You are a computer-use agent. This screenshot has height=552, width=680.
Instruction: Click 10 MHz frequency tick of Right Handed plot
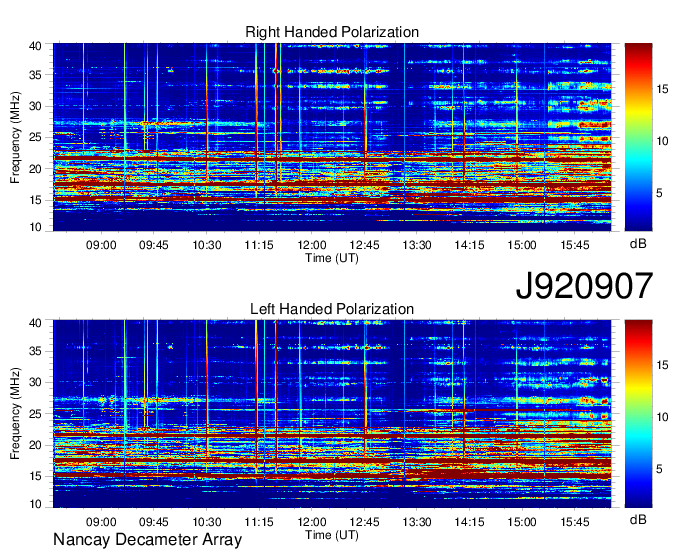click(35, 227)
